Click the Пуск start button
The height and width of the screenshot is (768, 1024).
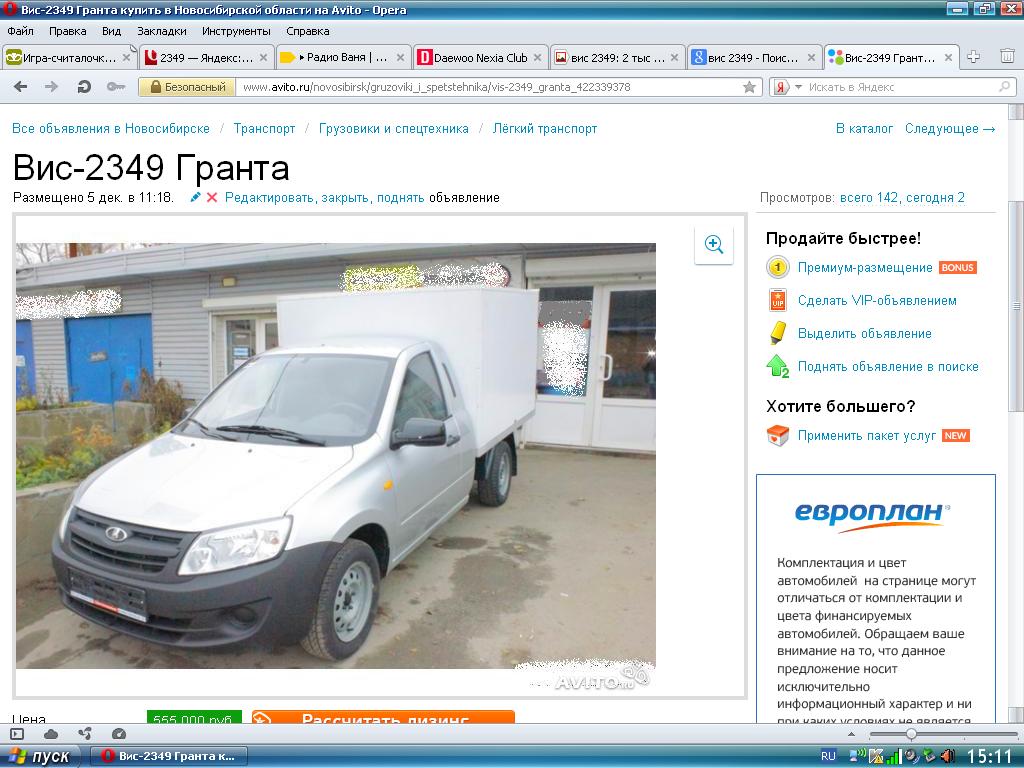40,756
